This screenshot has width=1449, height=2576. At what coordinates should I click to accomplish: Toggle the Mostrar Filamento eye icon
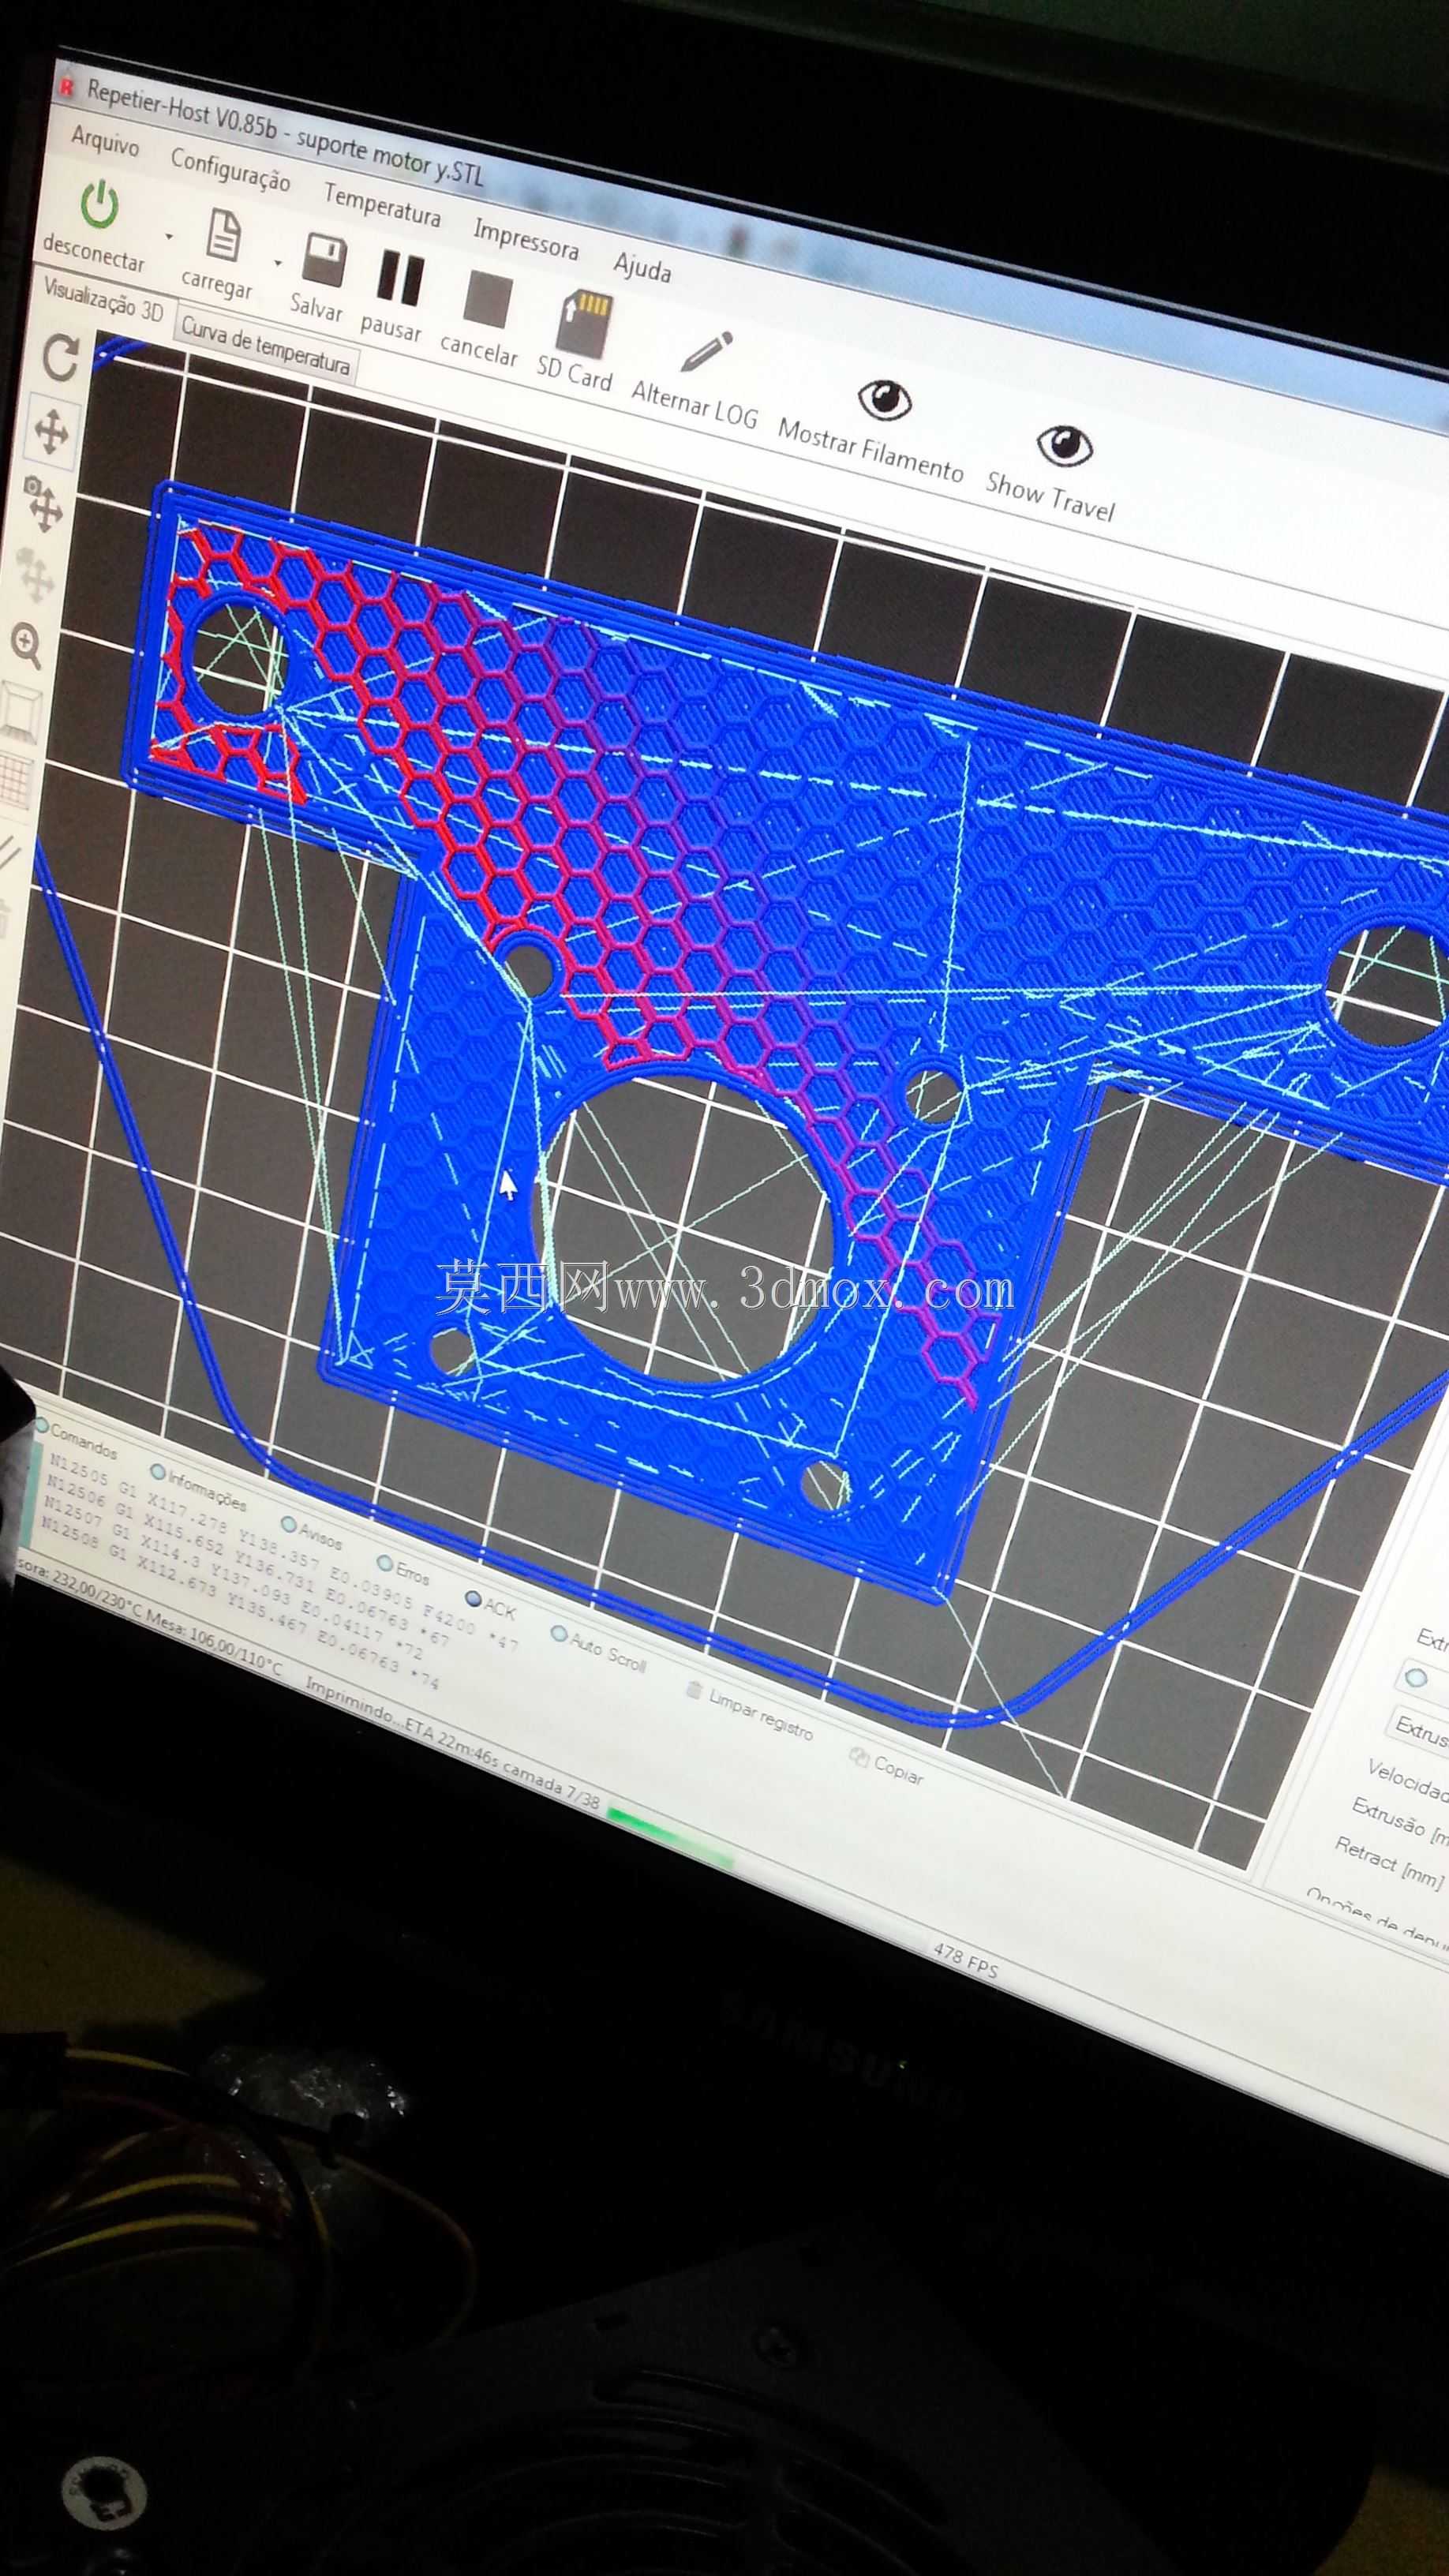[885, 399]
